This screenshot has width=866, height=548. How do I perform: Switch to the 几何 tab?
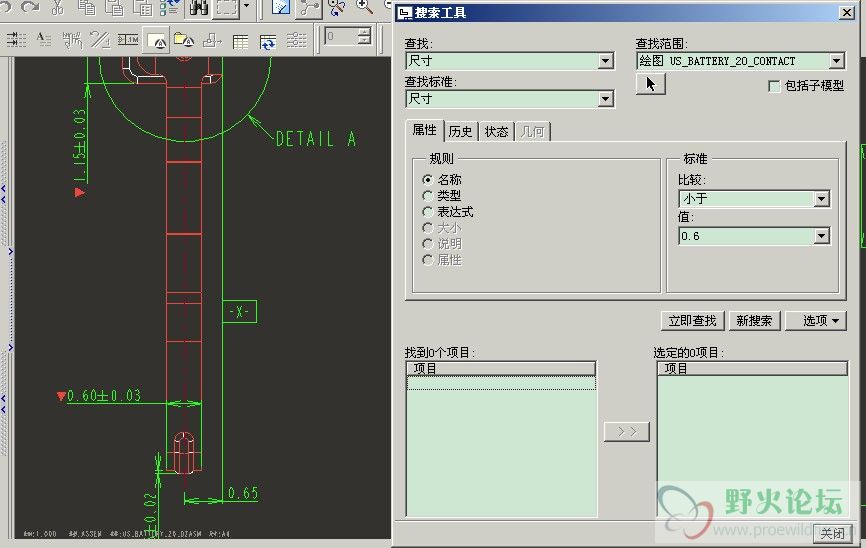(x=532, y=131)
